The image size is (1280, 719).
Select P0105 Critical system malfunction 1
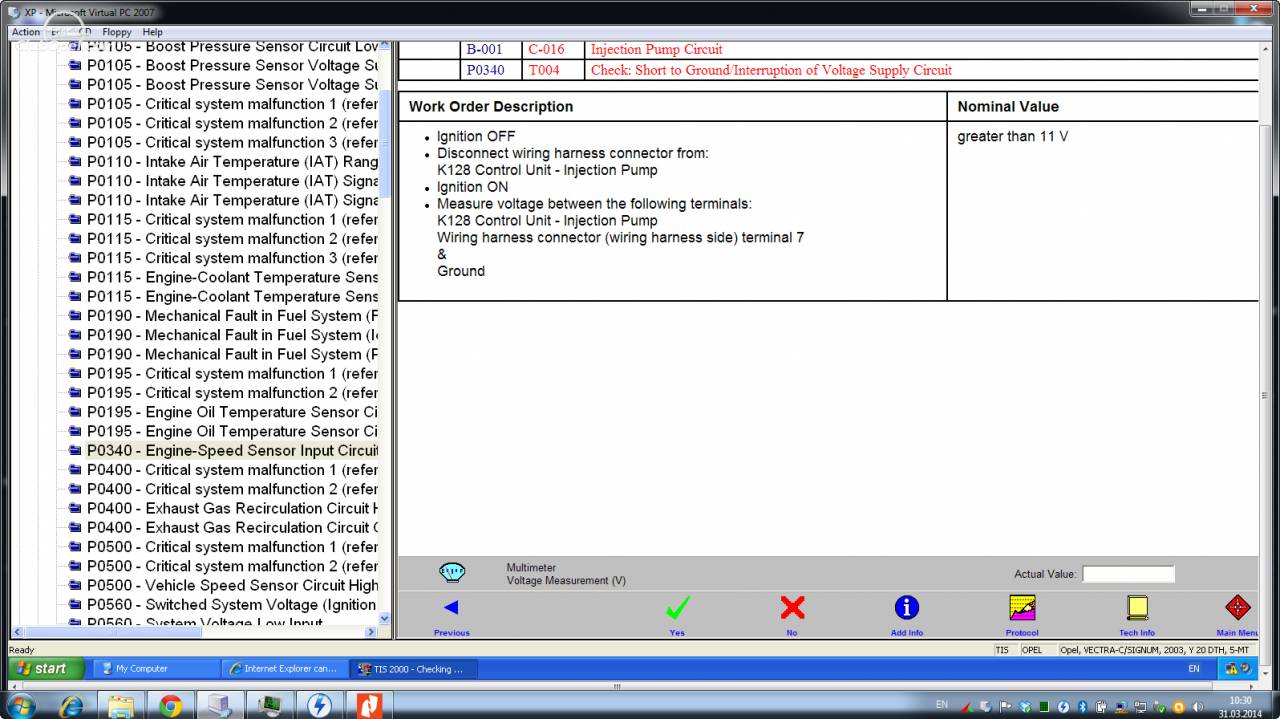point(232,104)
